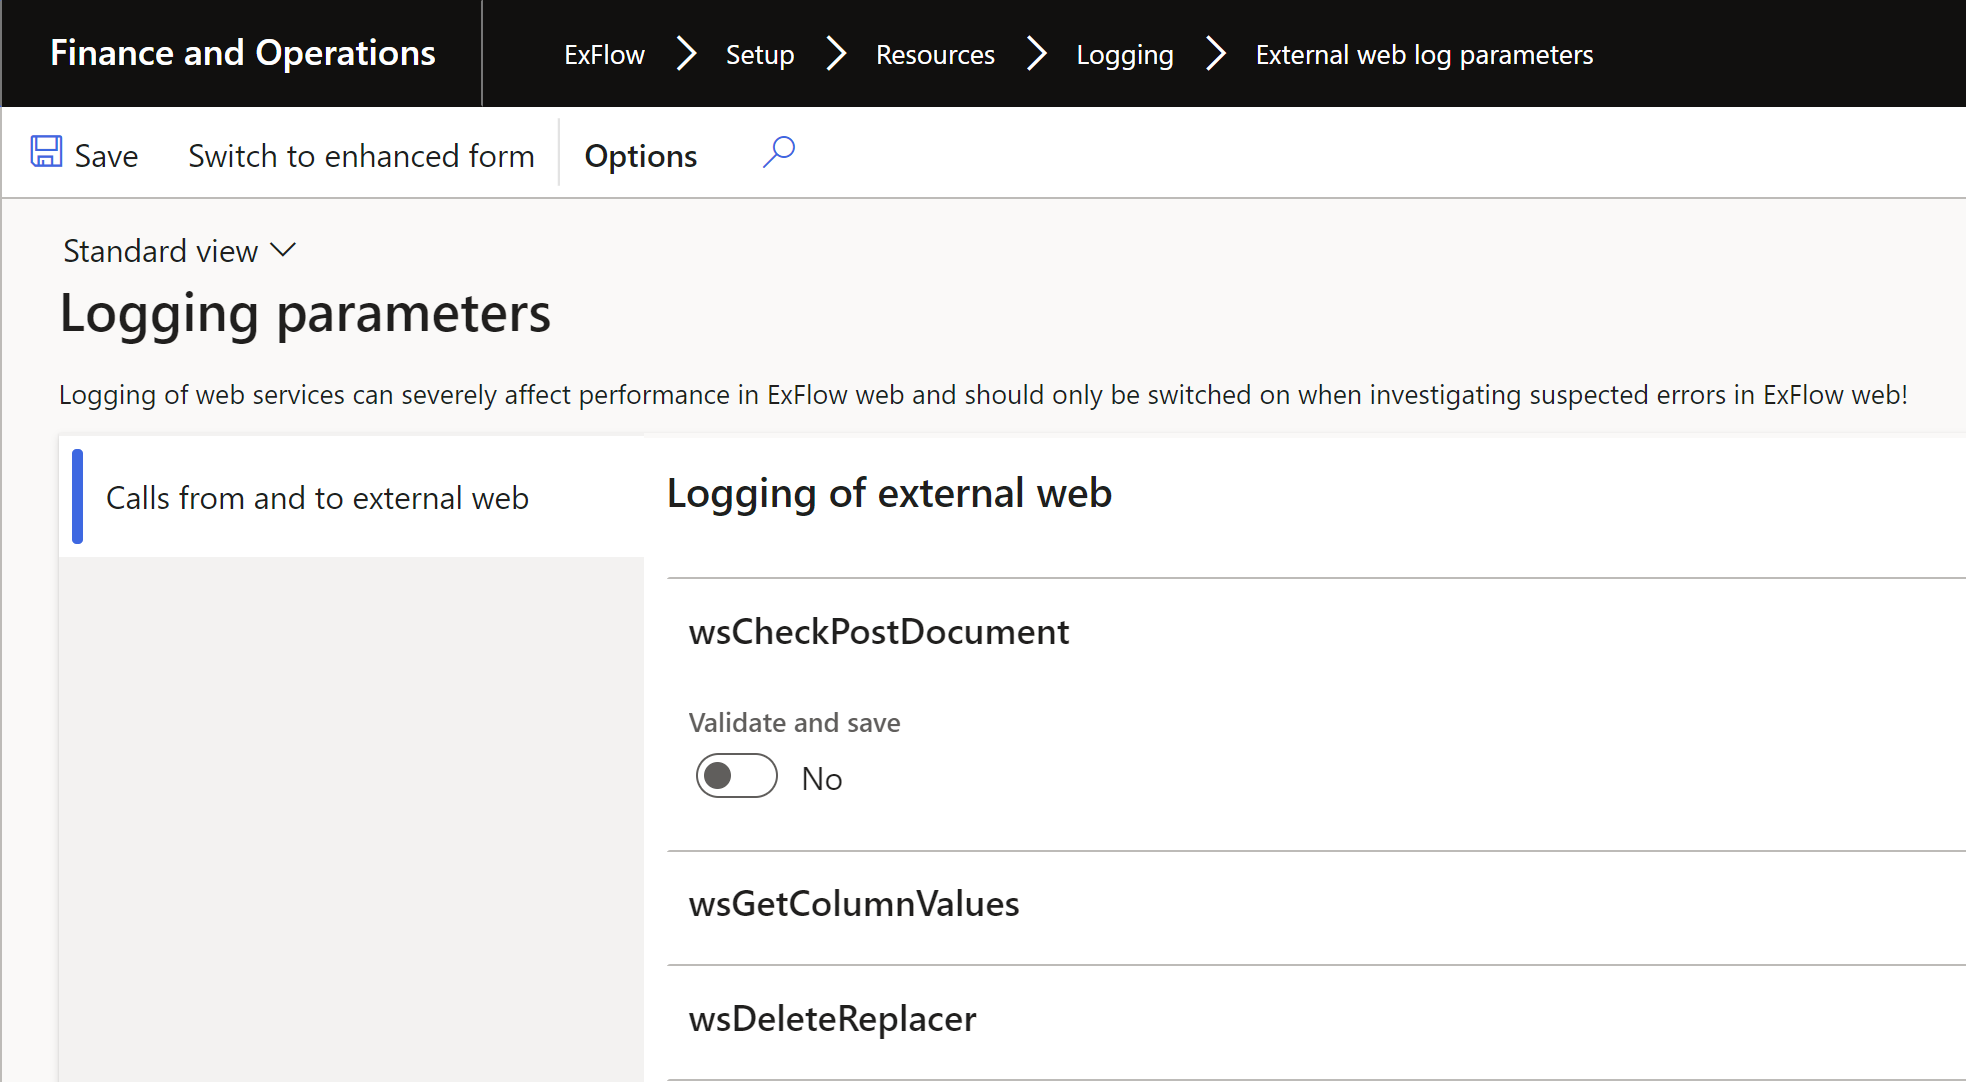Go to Setup in the breadcrumb
Screen dimensions: 1966x1082
(760, 54)
